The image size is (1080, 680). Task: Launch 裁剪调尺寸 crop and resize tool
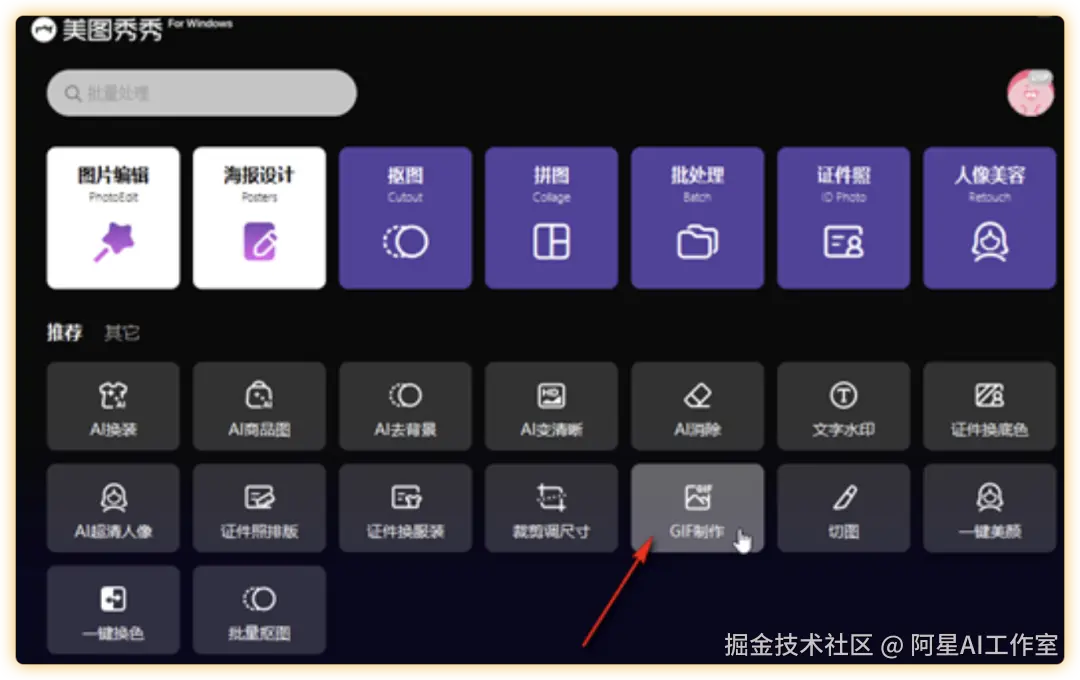(x=551, y=508)
